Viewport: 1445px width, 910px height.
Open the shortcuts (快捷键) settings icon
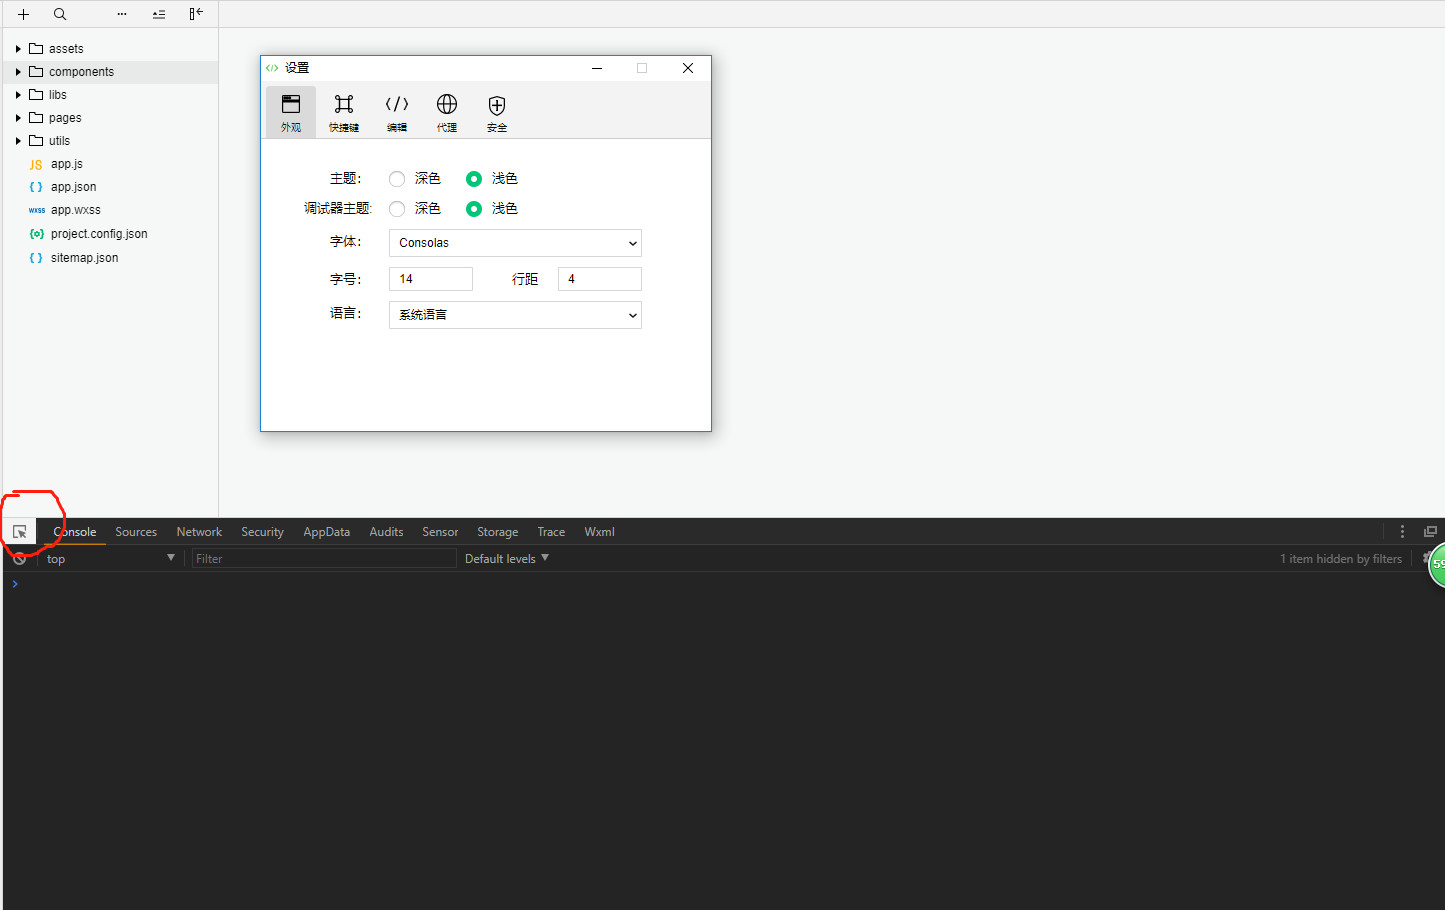[x=343, y=111]
